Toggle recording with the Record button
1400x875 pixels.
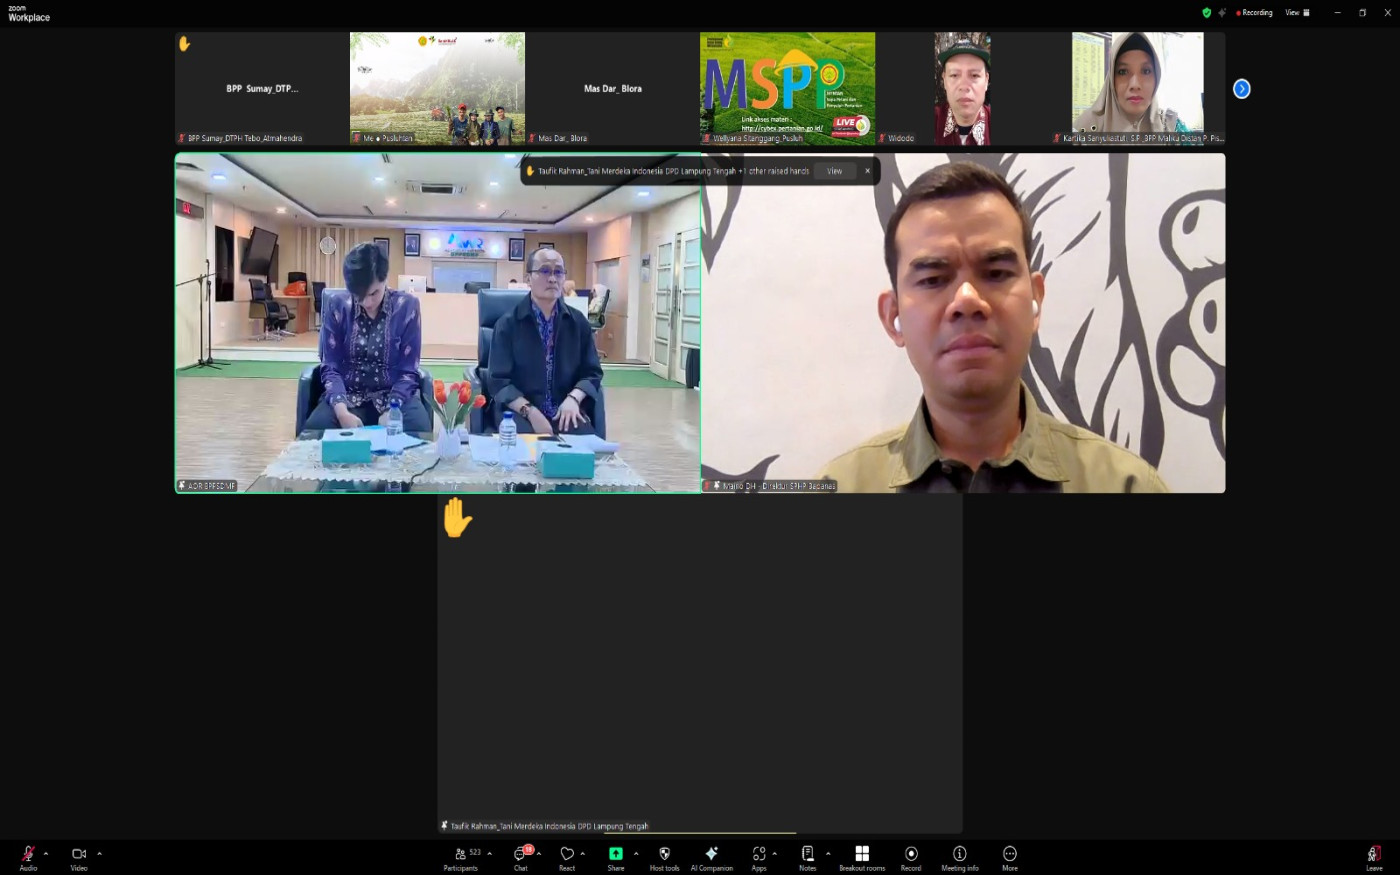(x=911, y=855)
